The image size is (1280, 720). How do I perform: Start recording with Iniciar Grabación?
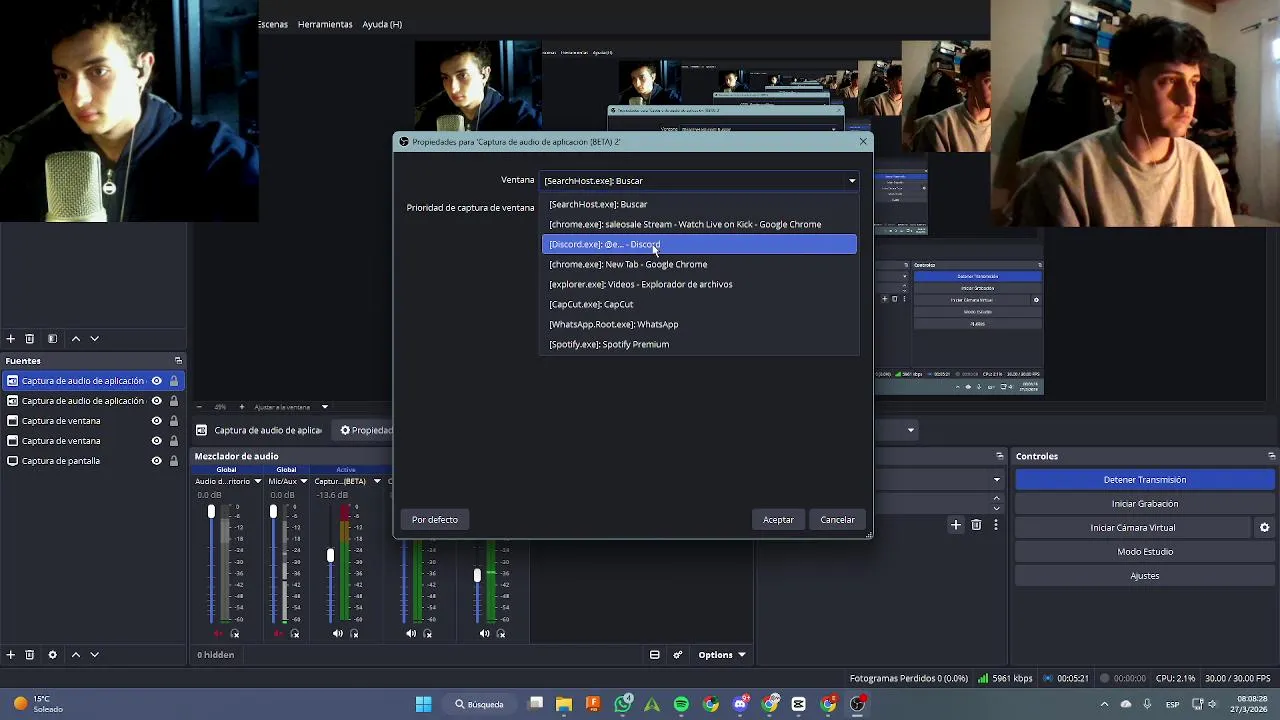point(1145,504)
